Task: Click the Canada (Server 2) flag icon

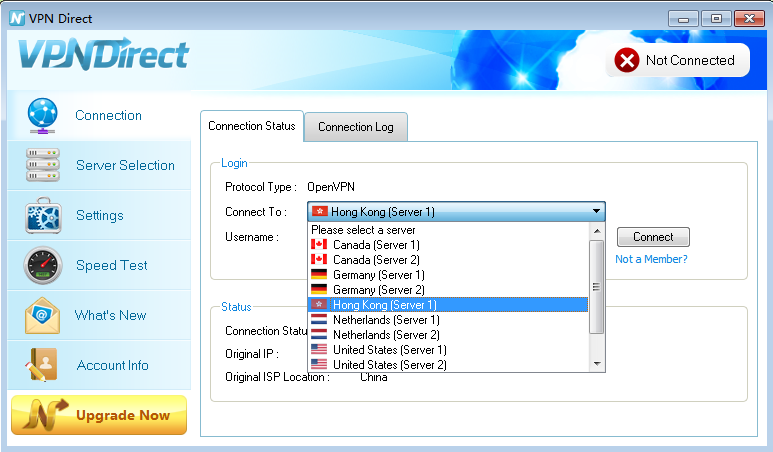Action: point(319,259)
